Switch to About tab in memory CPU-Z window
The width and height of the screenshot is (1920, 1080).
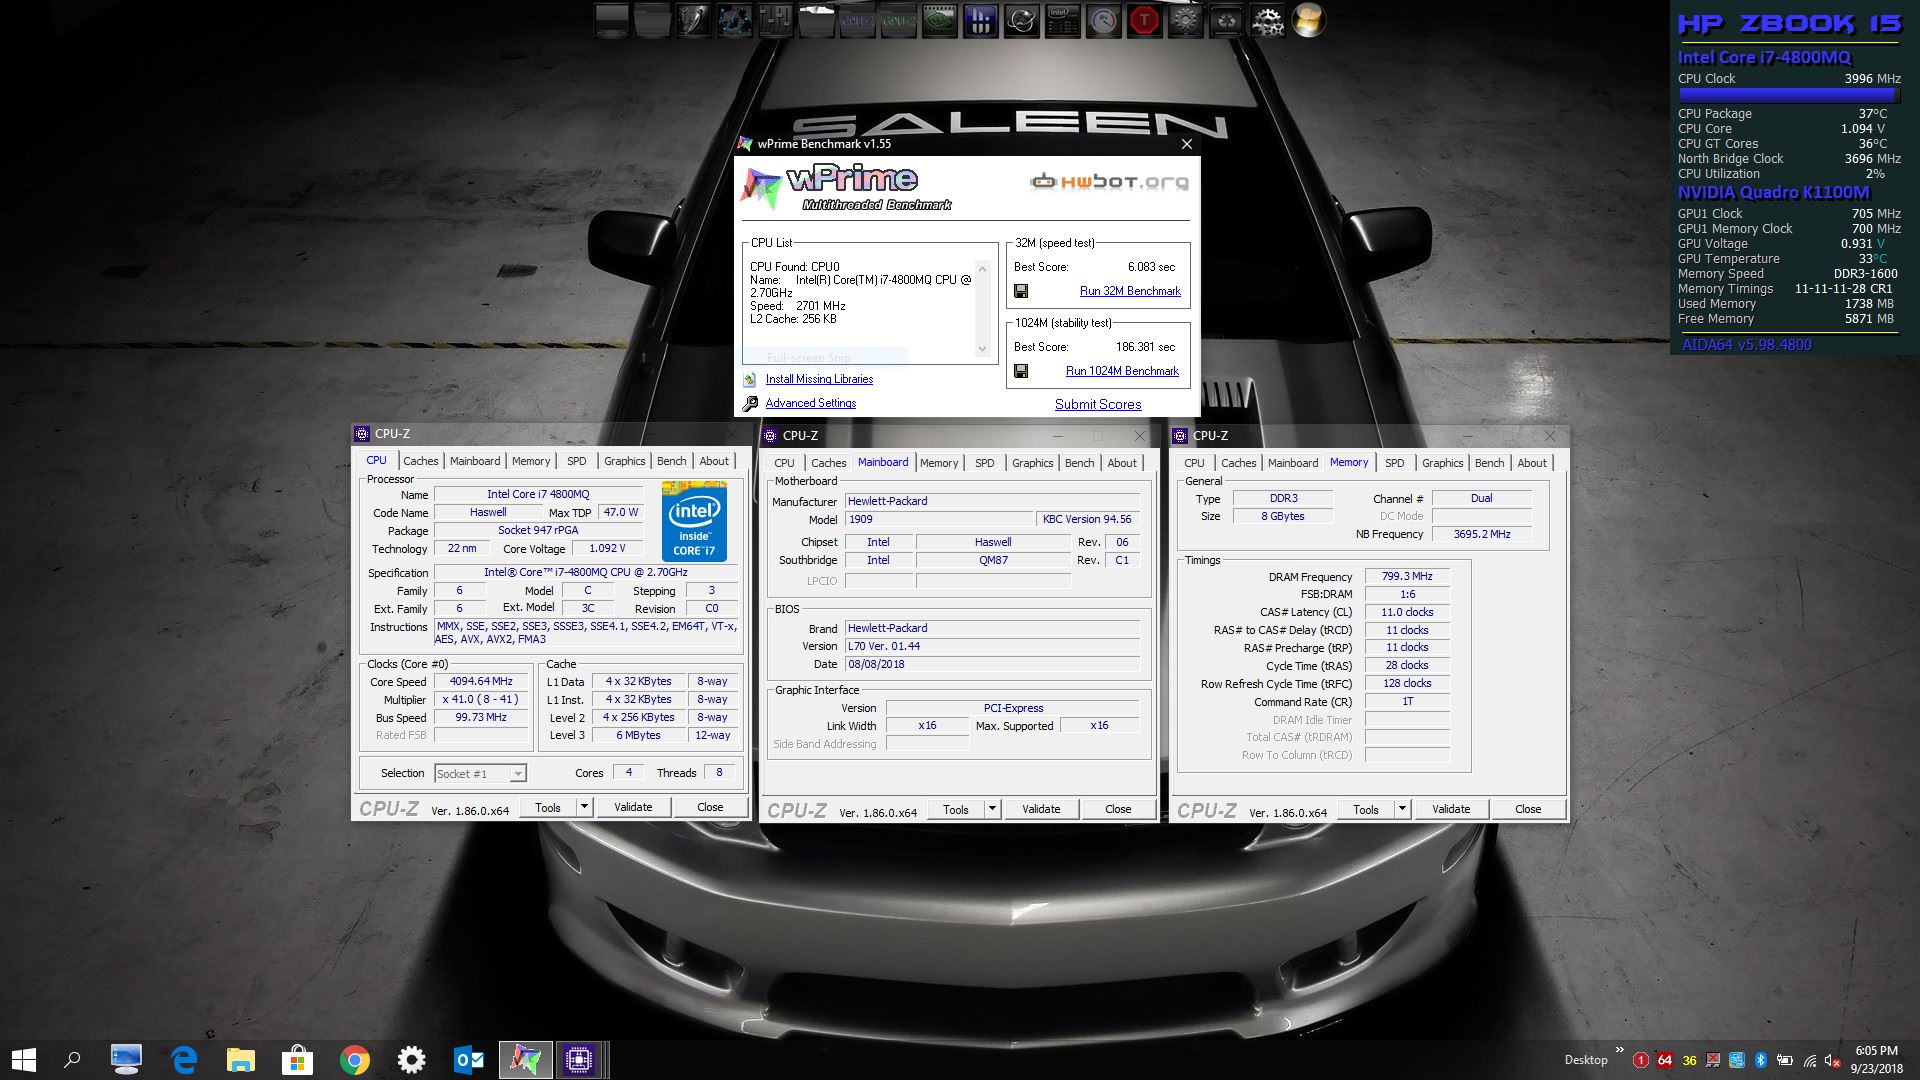tap(1532, 463)
